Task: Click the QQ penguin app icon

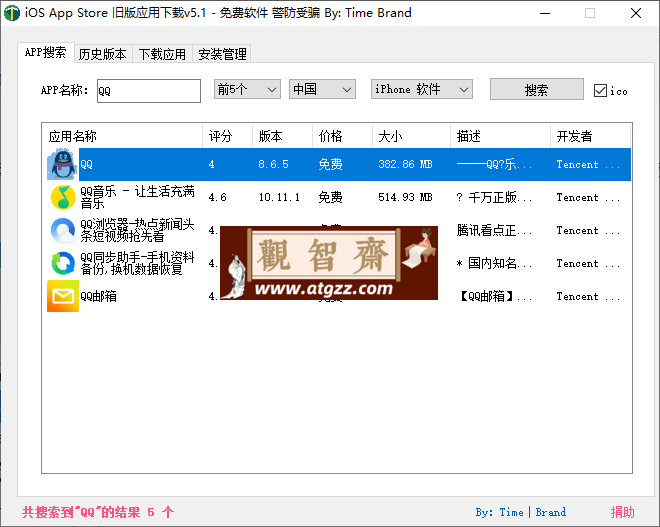Action: click(x=63, y=164)
